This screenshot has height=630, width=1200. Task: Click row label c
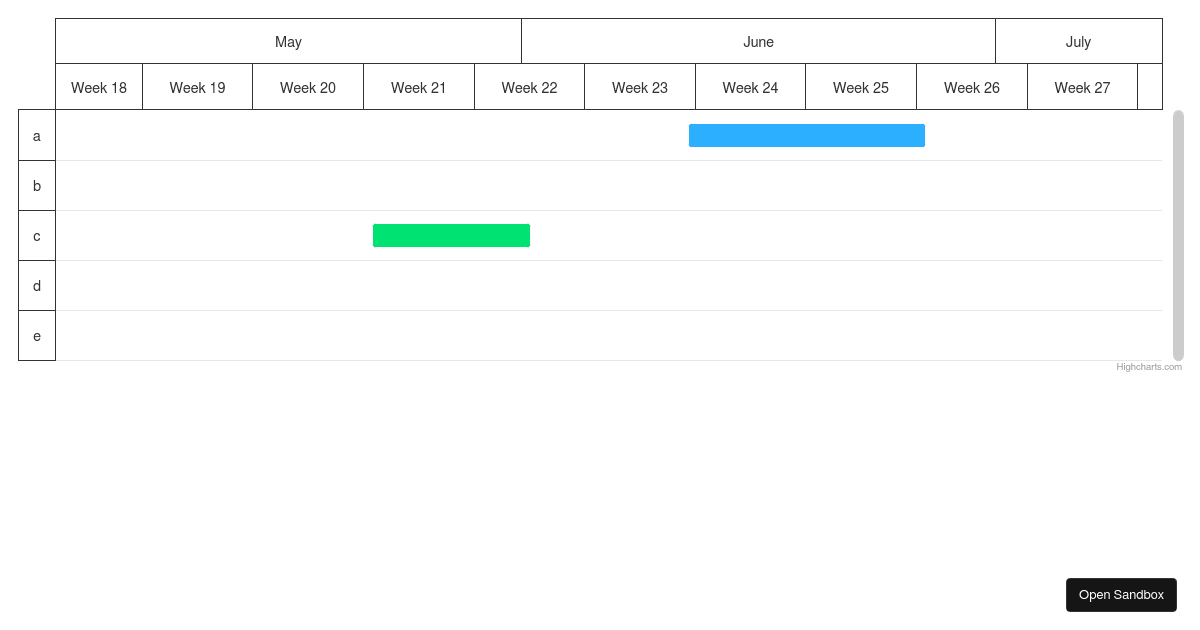[x=36, y=235]
